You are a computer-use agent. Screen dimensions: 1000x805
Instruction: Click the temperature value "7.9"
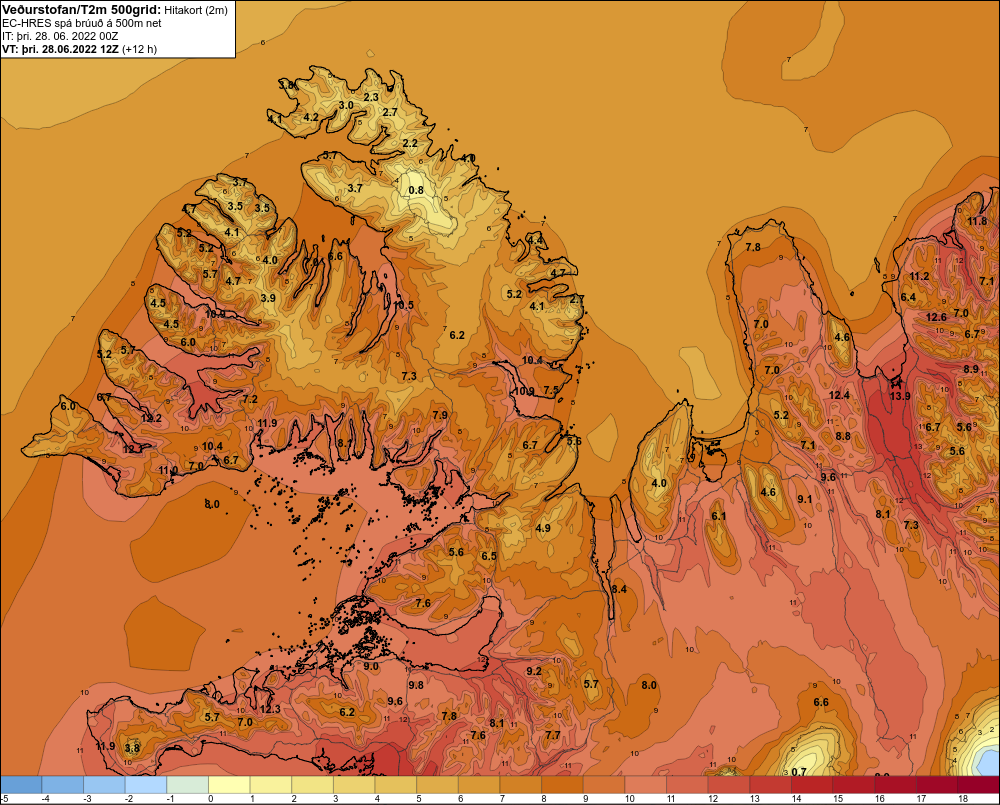coord(440,415)
